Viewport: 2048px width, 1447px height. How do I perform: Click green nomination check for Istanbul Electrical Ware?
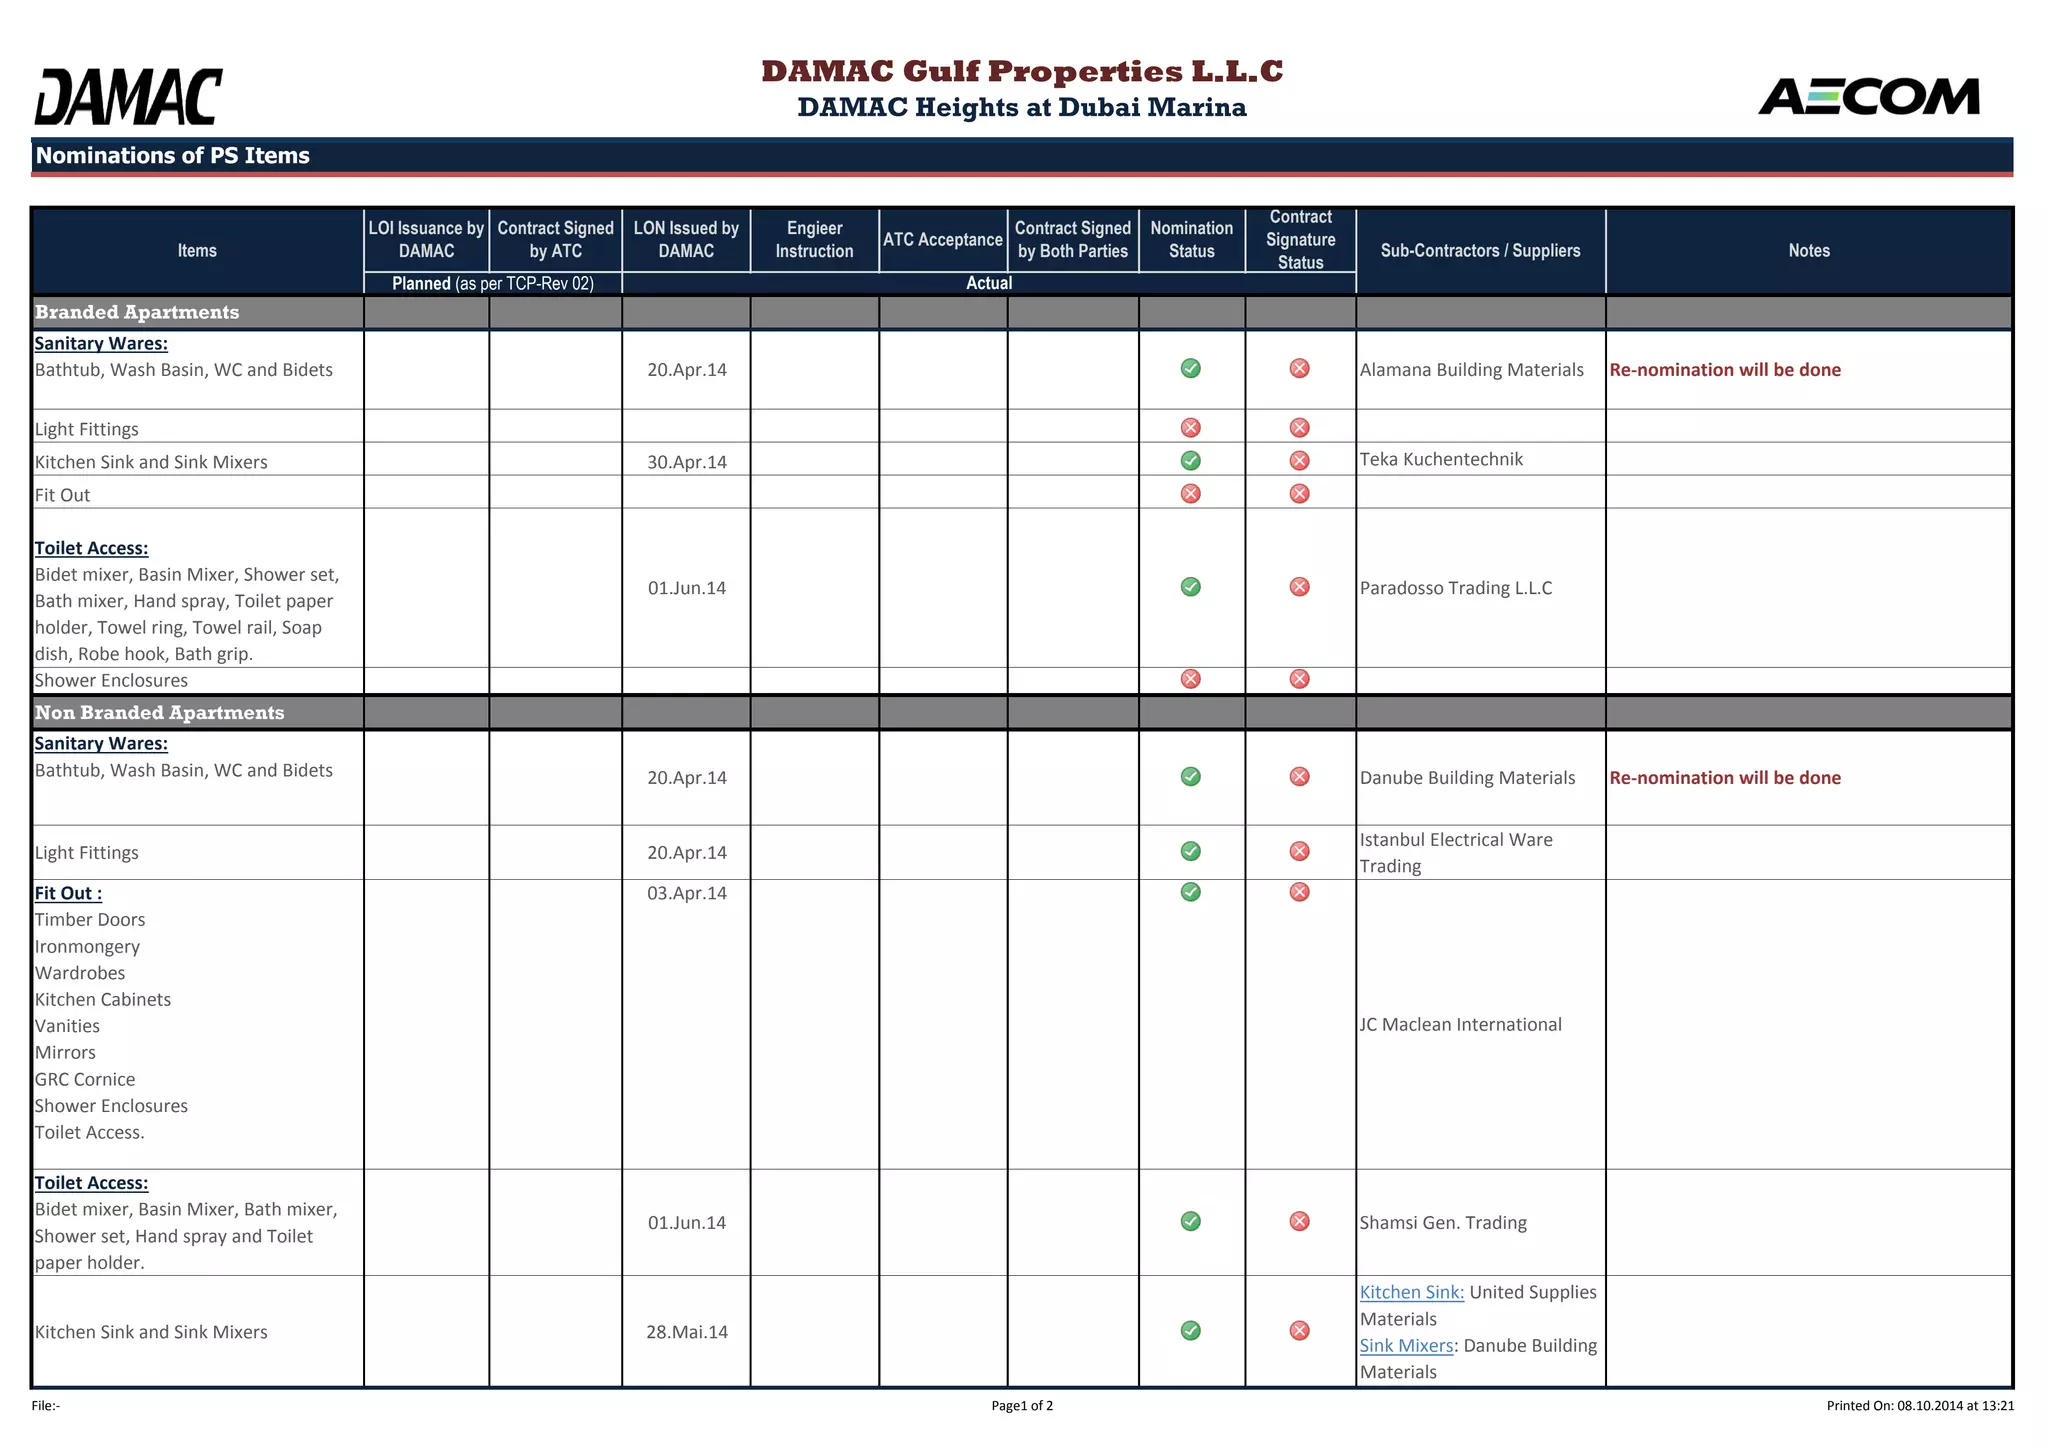click(1190, 851)
